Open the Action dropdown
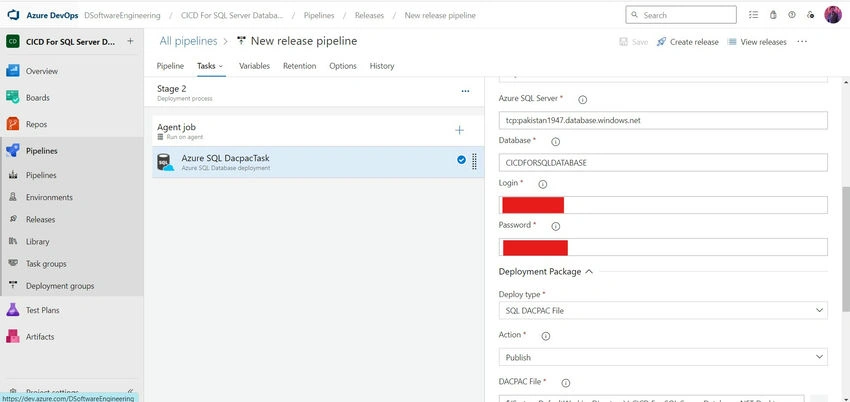 tap(663, 357)
